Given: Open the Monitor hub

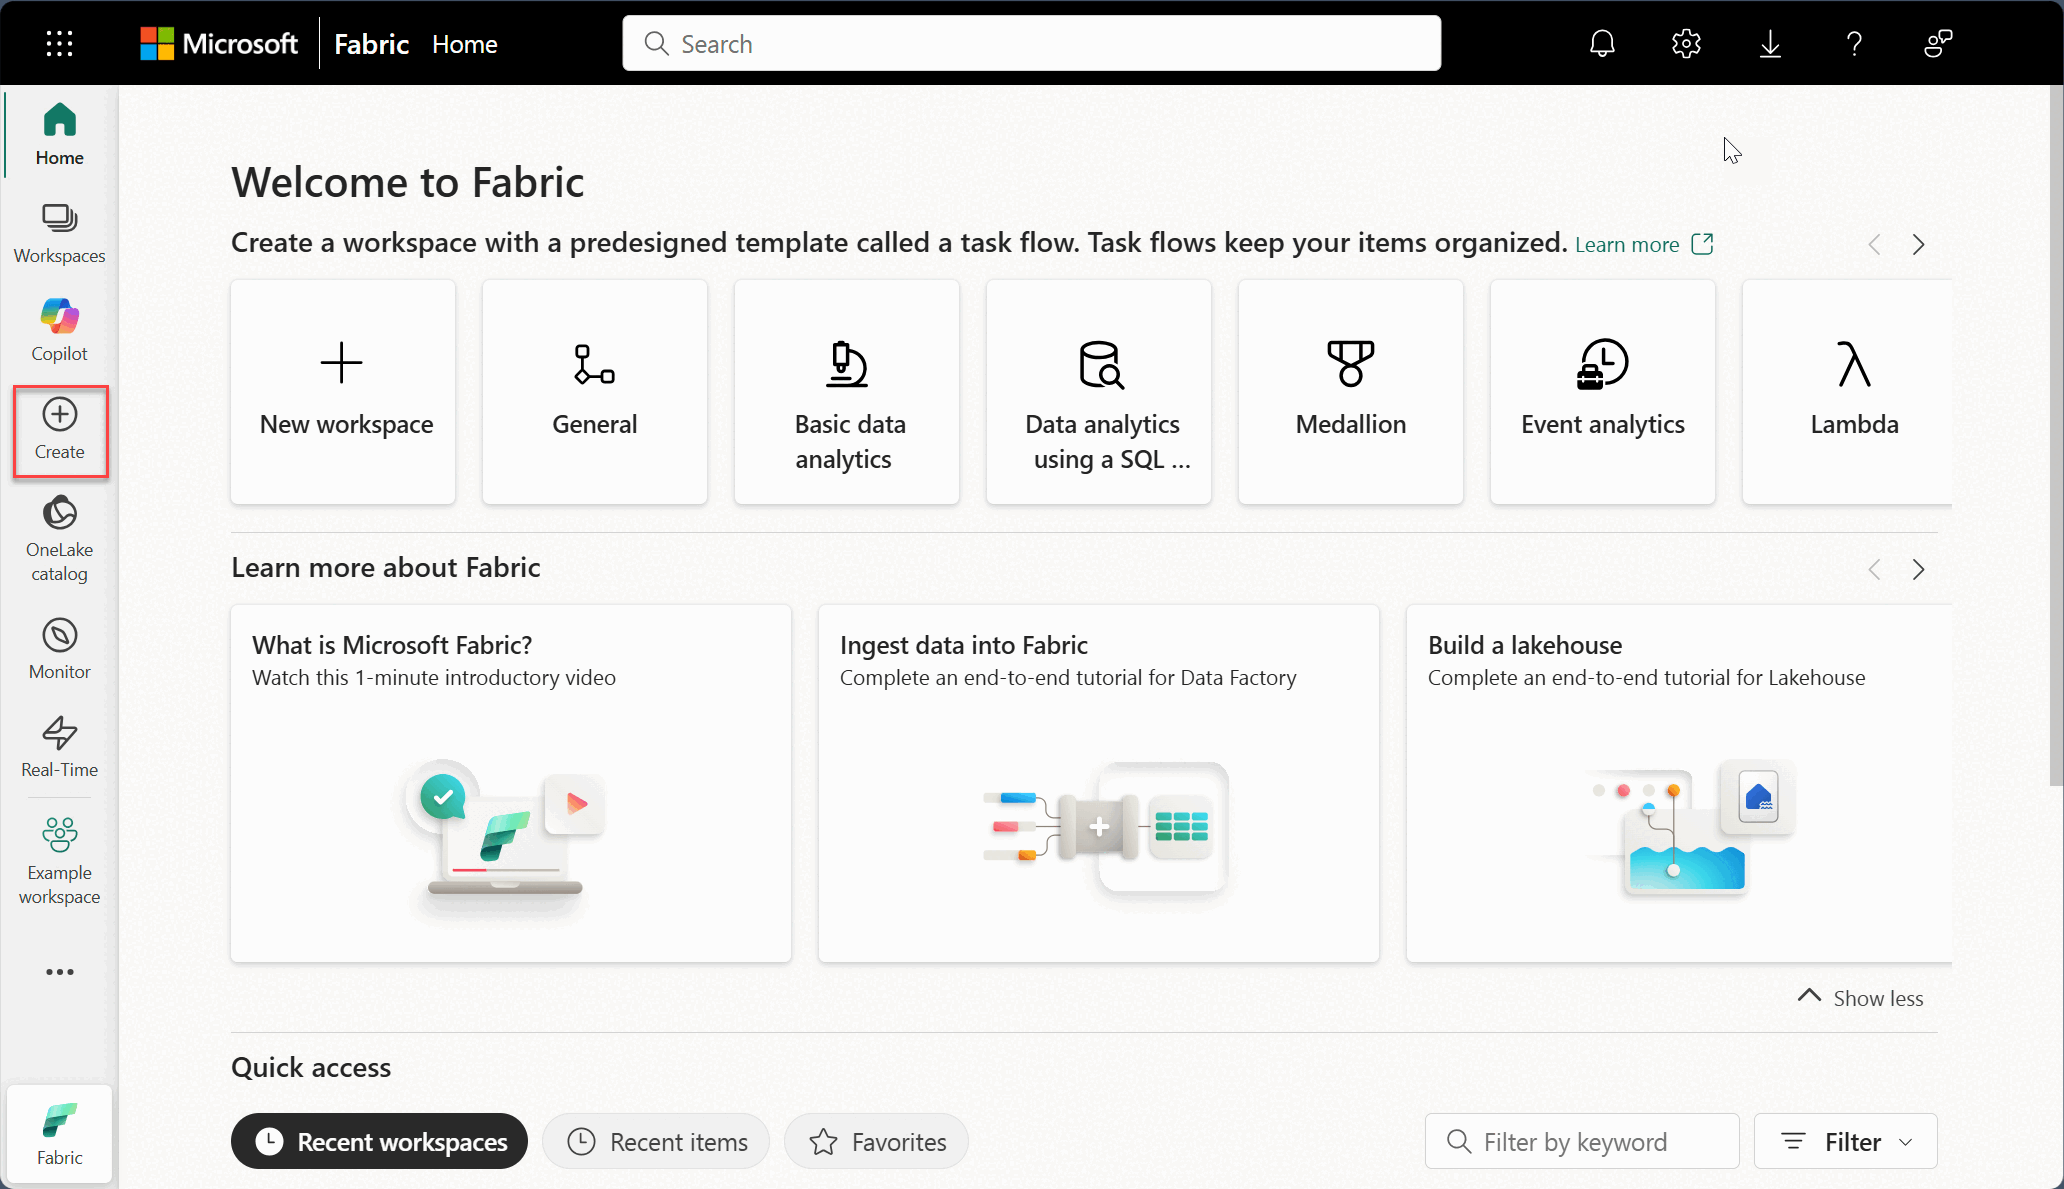Looking at the screenshot, I should [x=59, y=648].
